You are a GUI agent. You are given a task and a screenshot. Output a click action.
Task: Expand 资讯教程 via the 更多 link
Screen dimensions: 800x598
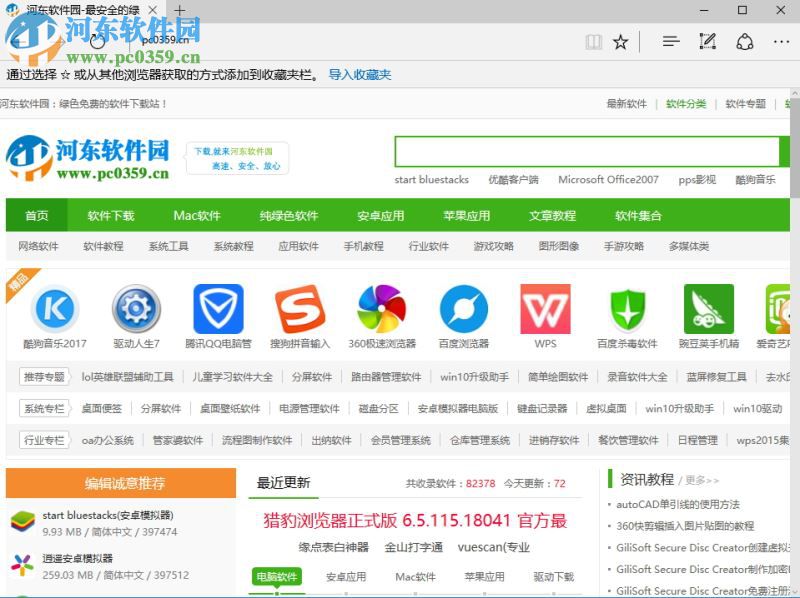pos(697,478)
